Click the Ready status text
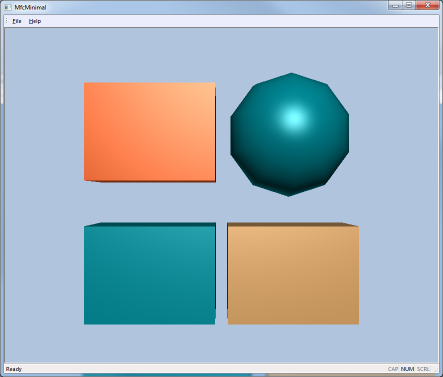The height and width of the screenshot is (377, 443). pyautogui.click(x=14, y=369)
